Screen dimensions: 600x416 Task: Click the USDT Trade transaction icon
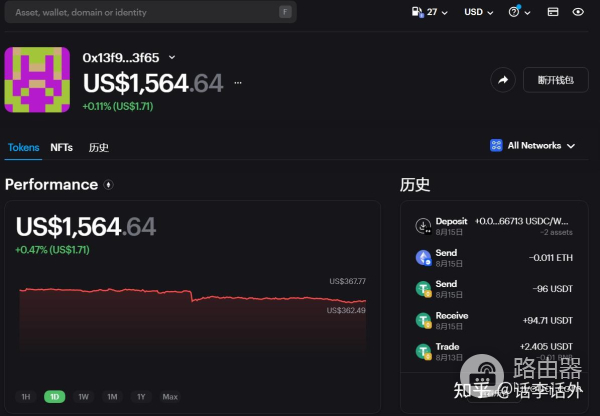[x=423, y=351]
